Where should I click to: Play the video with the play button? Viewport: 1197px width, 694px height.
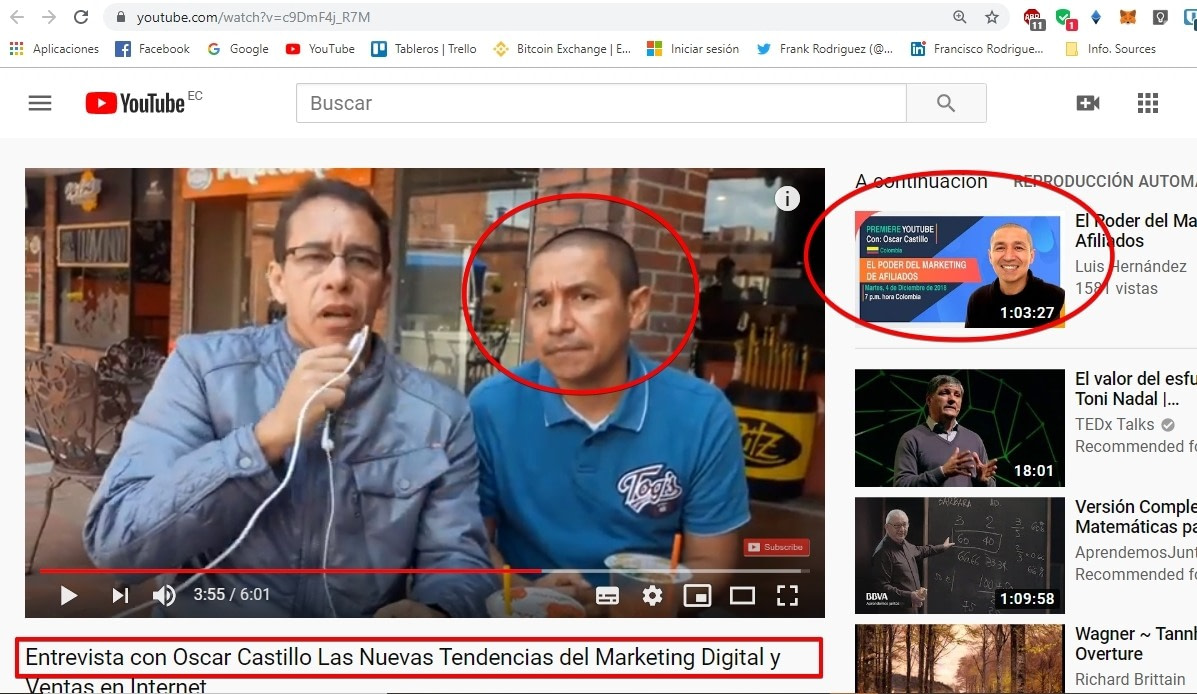click(69, 595)
